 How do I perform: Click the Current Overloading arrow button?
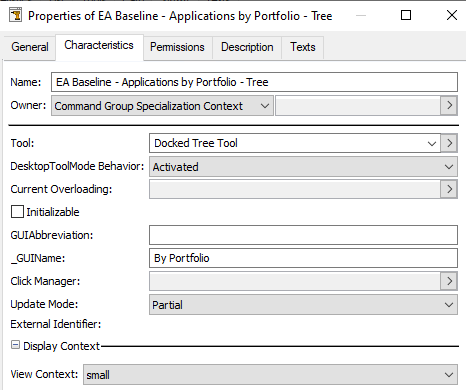coord(449,189)
